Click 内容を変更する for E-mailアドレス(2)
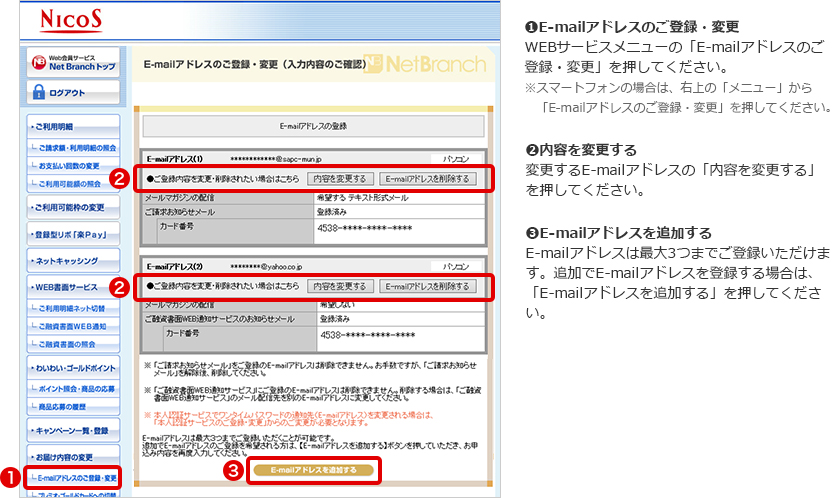835x498 pixels. (x=340, y=286)
